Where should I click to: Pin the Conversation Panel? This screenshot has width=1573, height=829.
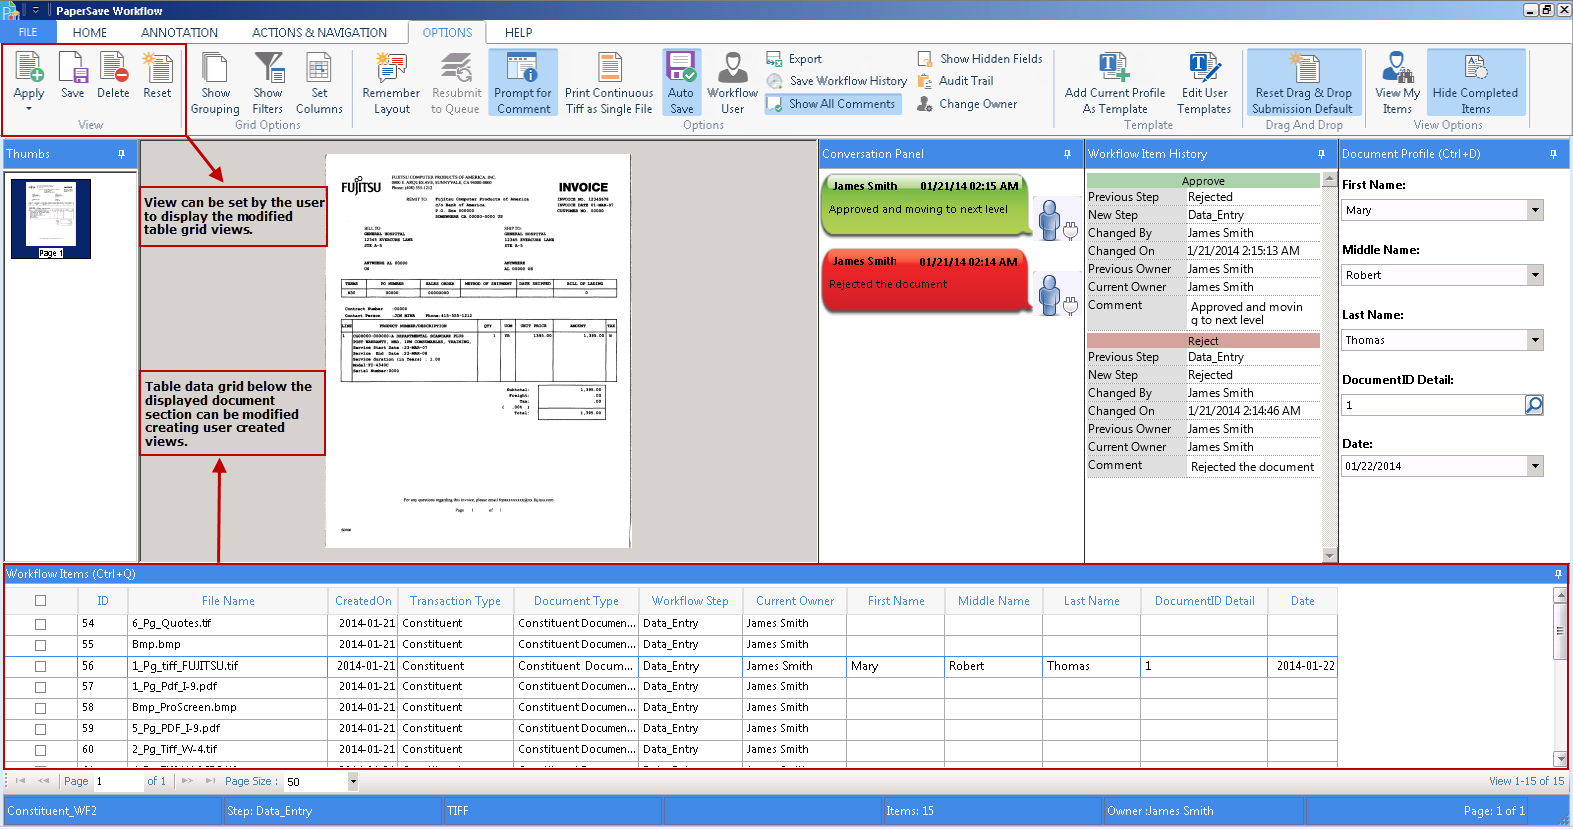[1067, 154]
